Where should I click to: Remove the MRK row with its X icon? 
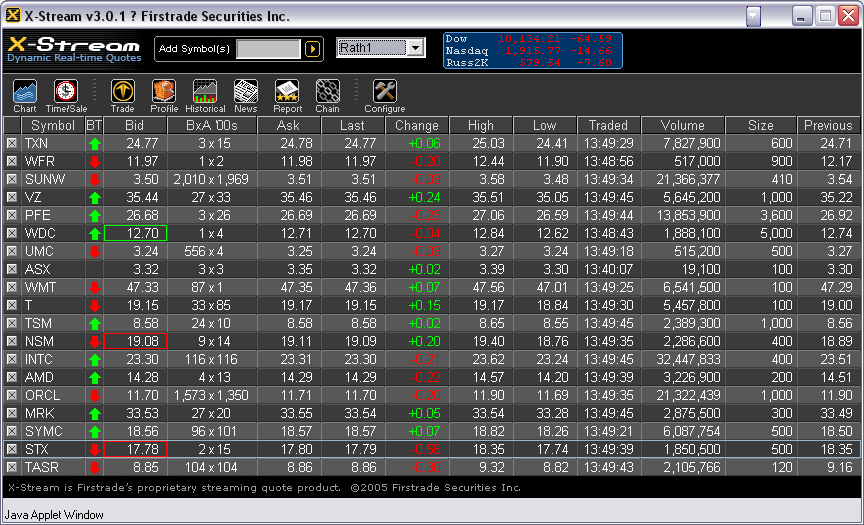(12, 413)
